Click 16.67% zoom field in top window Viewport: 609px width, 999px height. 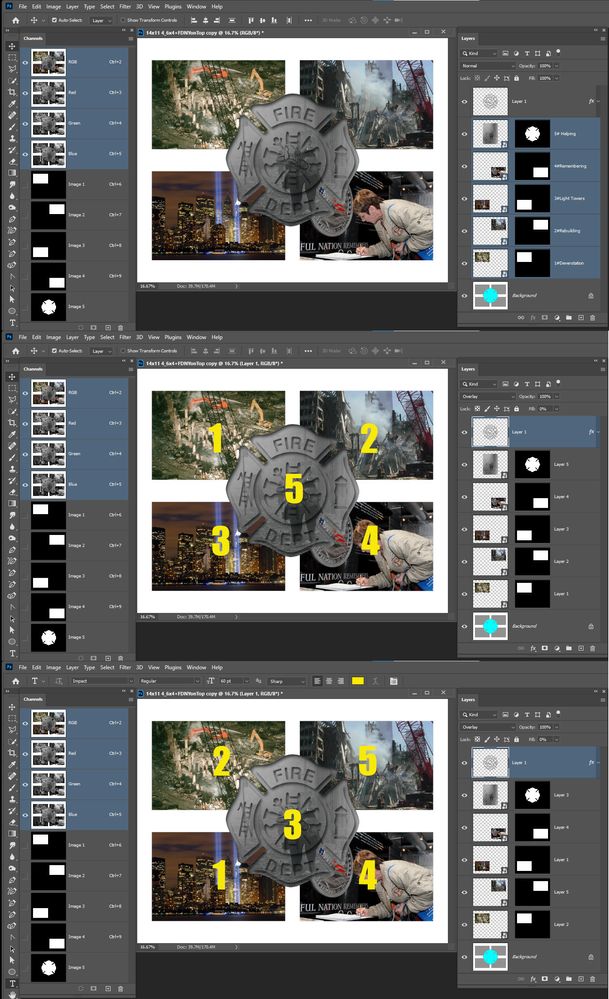click(x=147, y=286)
